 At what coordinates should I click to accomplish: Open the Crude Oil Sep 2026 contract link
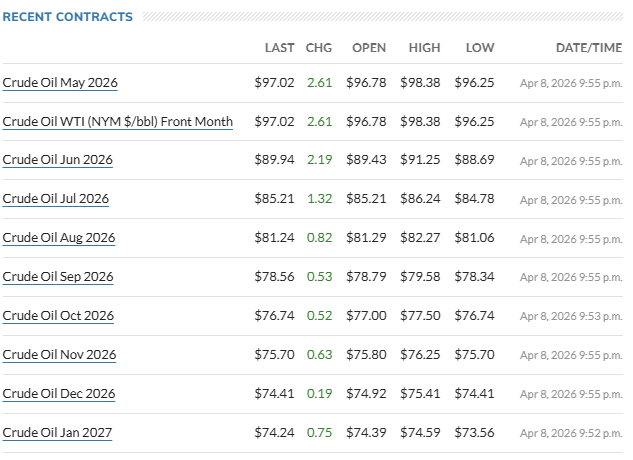[58, 277]
